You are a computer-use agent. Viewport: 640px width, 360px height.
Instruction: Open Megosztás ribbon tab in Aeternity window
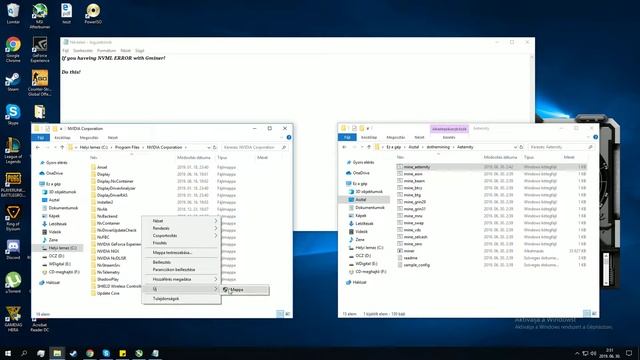point(396,138)
